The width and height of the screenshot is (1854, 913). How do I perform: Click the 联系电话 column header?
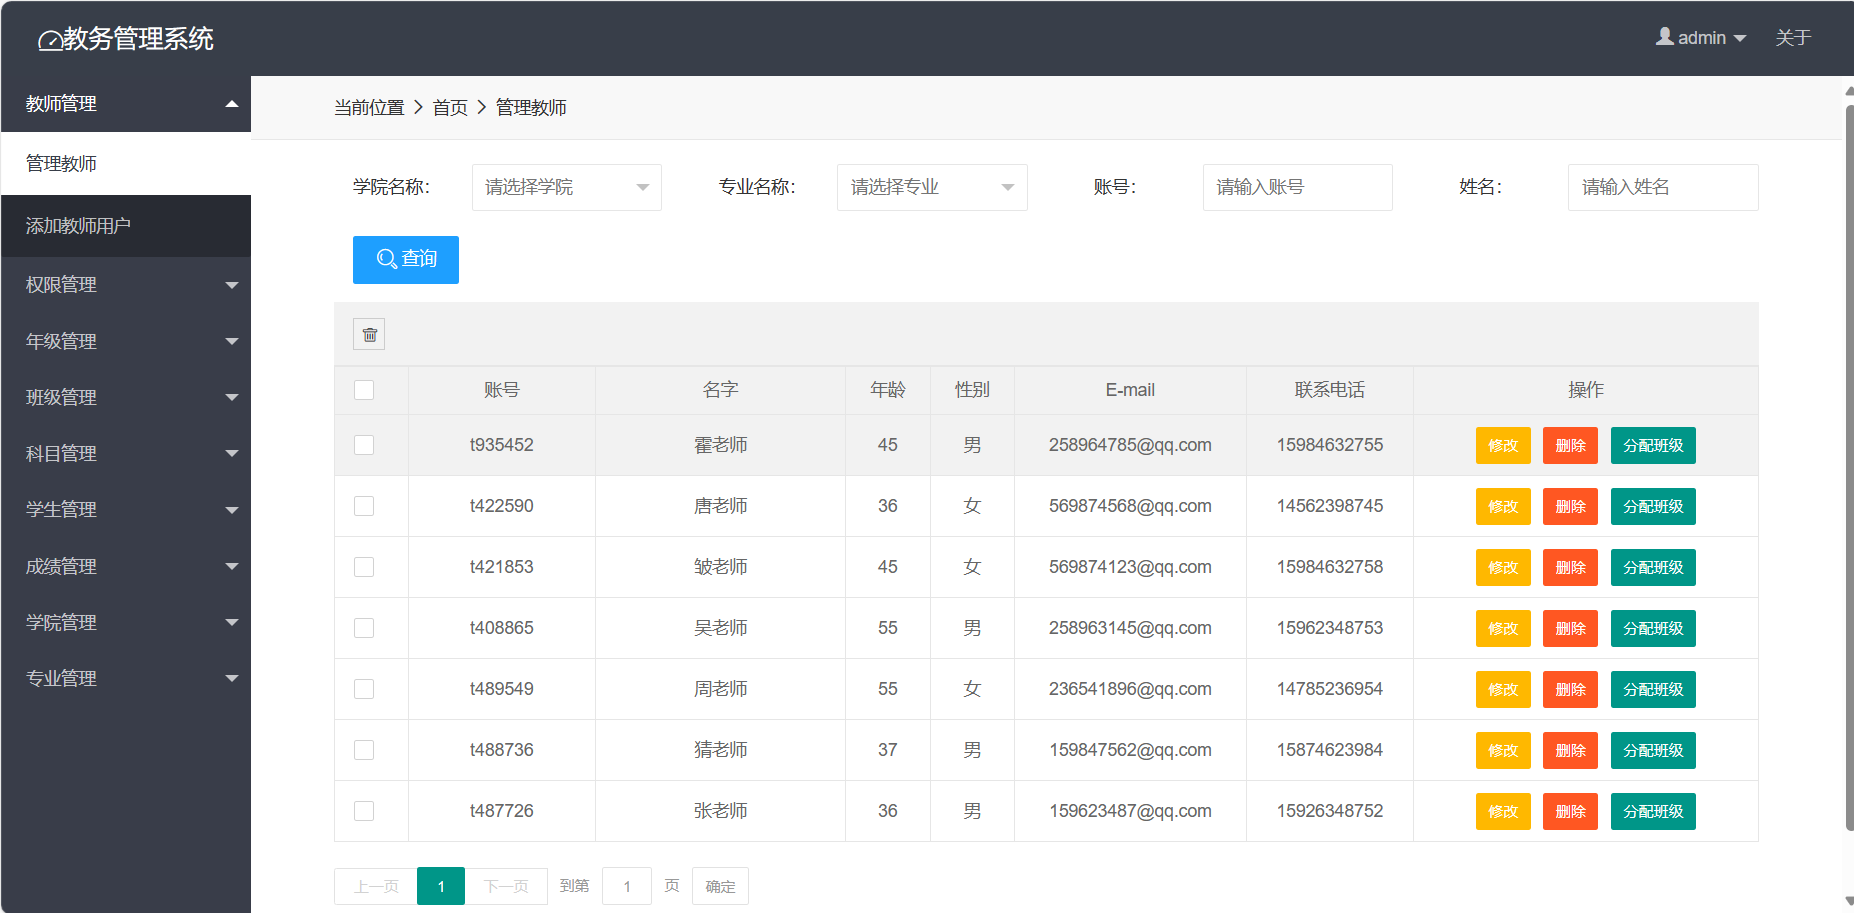1330,390
